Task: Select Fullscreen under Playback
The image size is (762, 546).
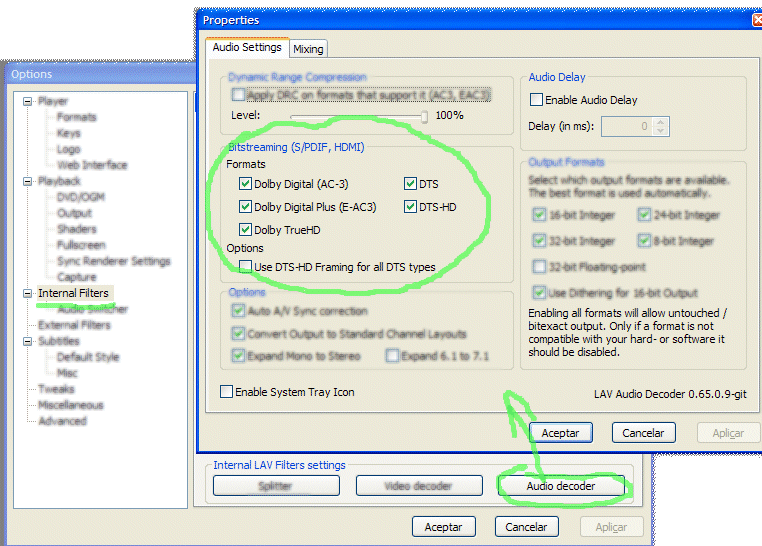Action: (81, 245)
